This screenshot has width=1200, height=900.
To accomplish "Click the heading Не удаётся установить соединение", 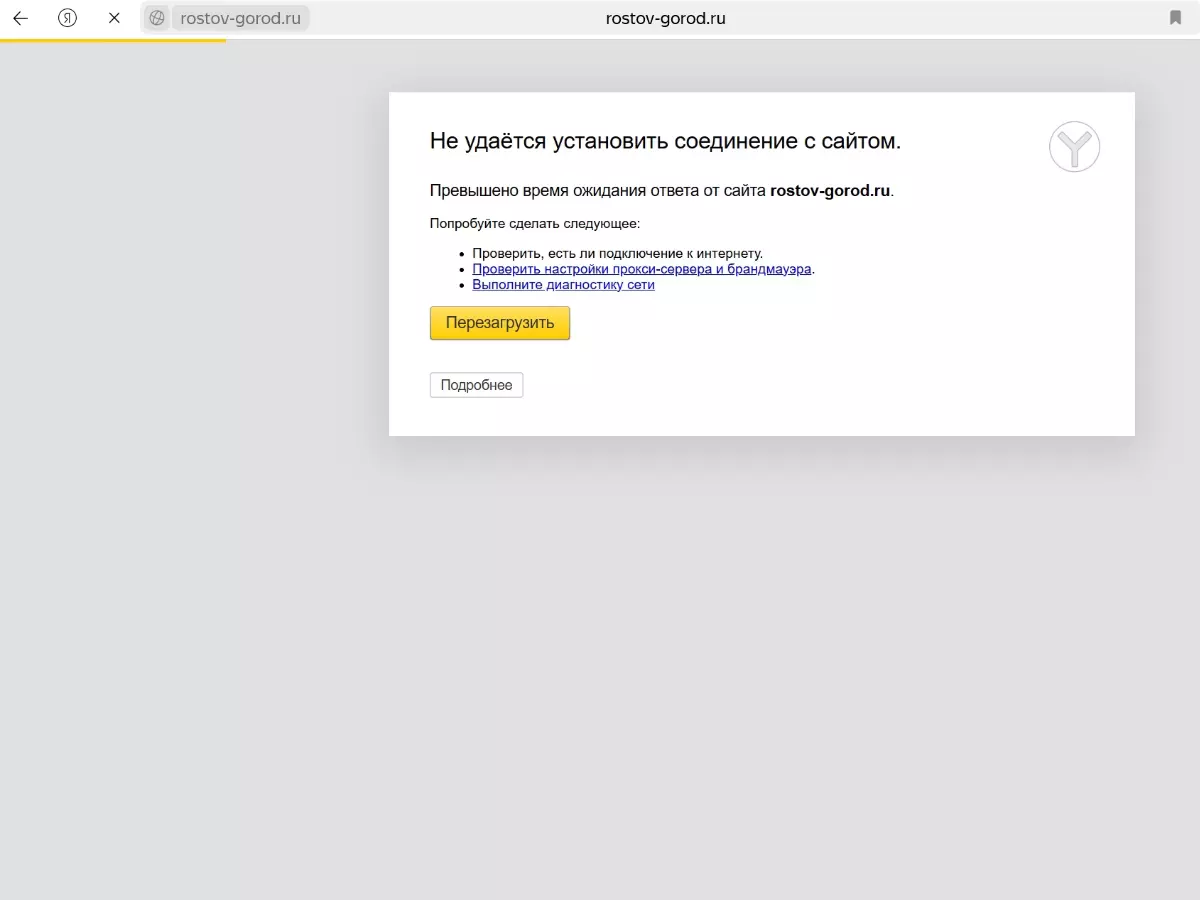I will 665,141.
